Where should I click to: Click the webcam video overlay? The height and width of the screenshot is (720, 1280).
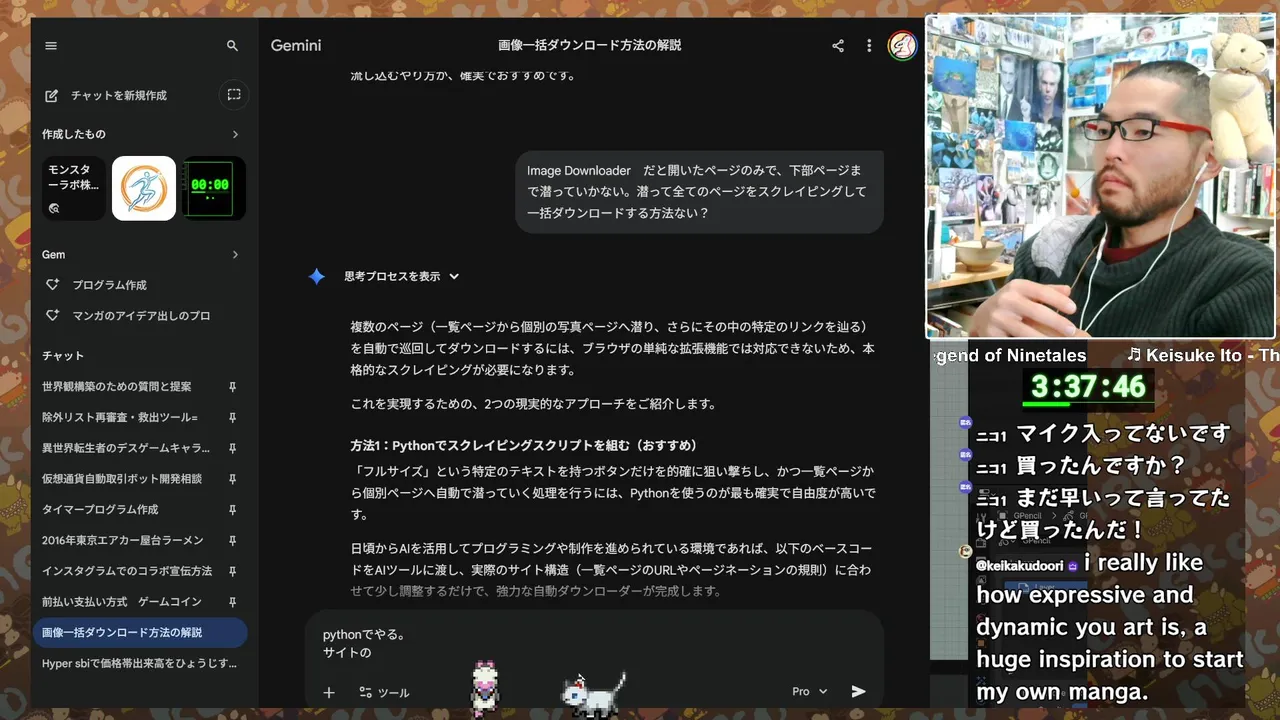pos(1101,176)
